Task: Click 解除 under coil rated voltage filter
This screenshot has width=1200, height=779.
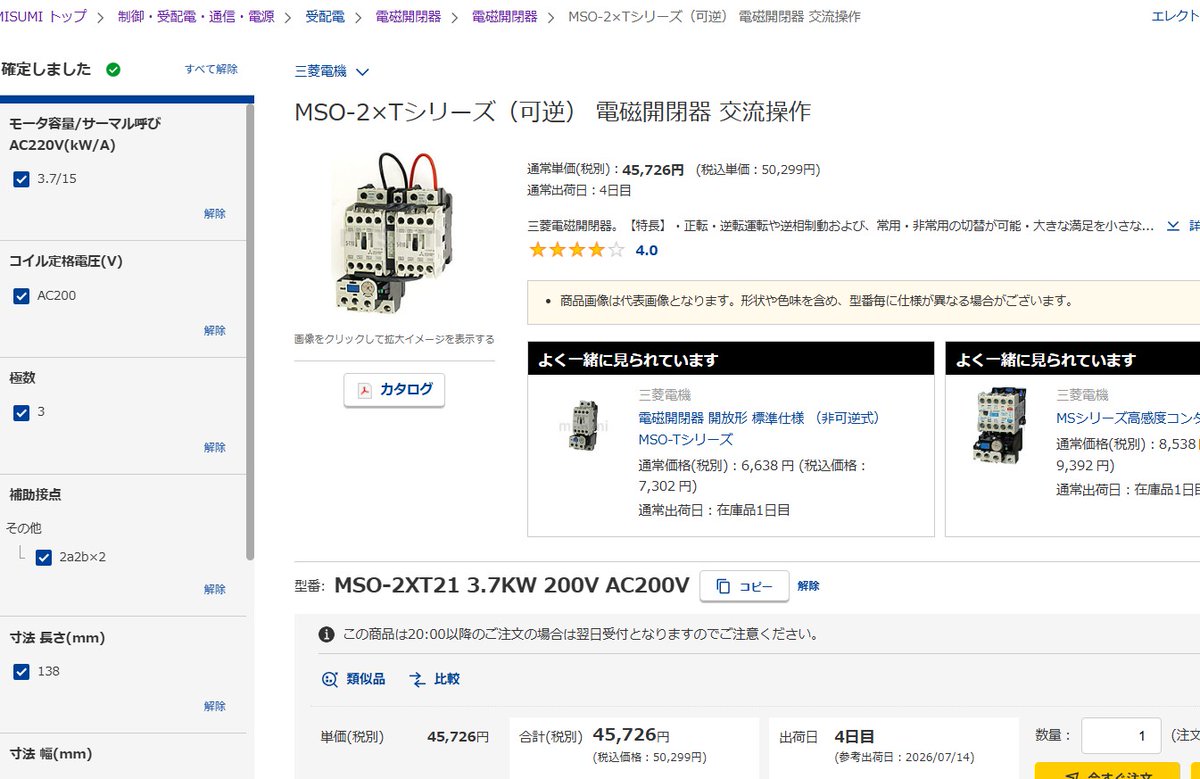Action: pos(215,331)
